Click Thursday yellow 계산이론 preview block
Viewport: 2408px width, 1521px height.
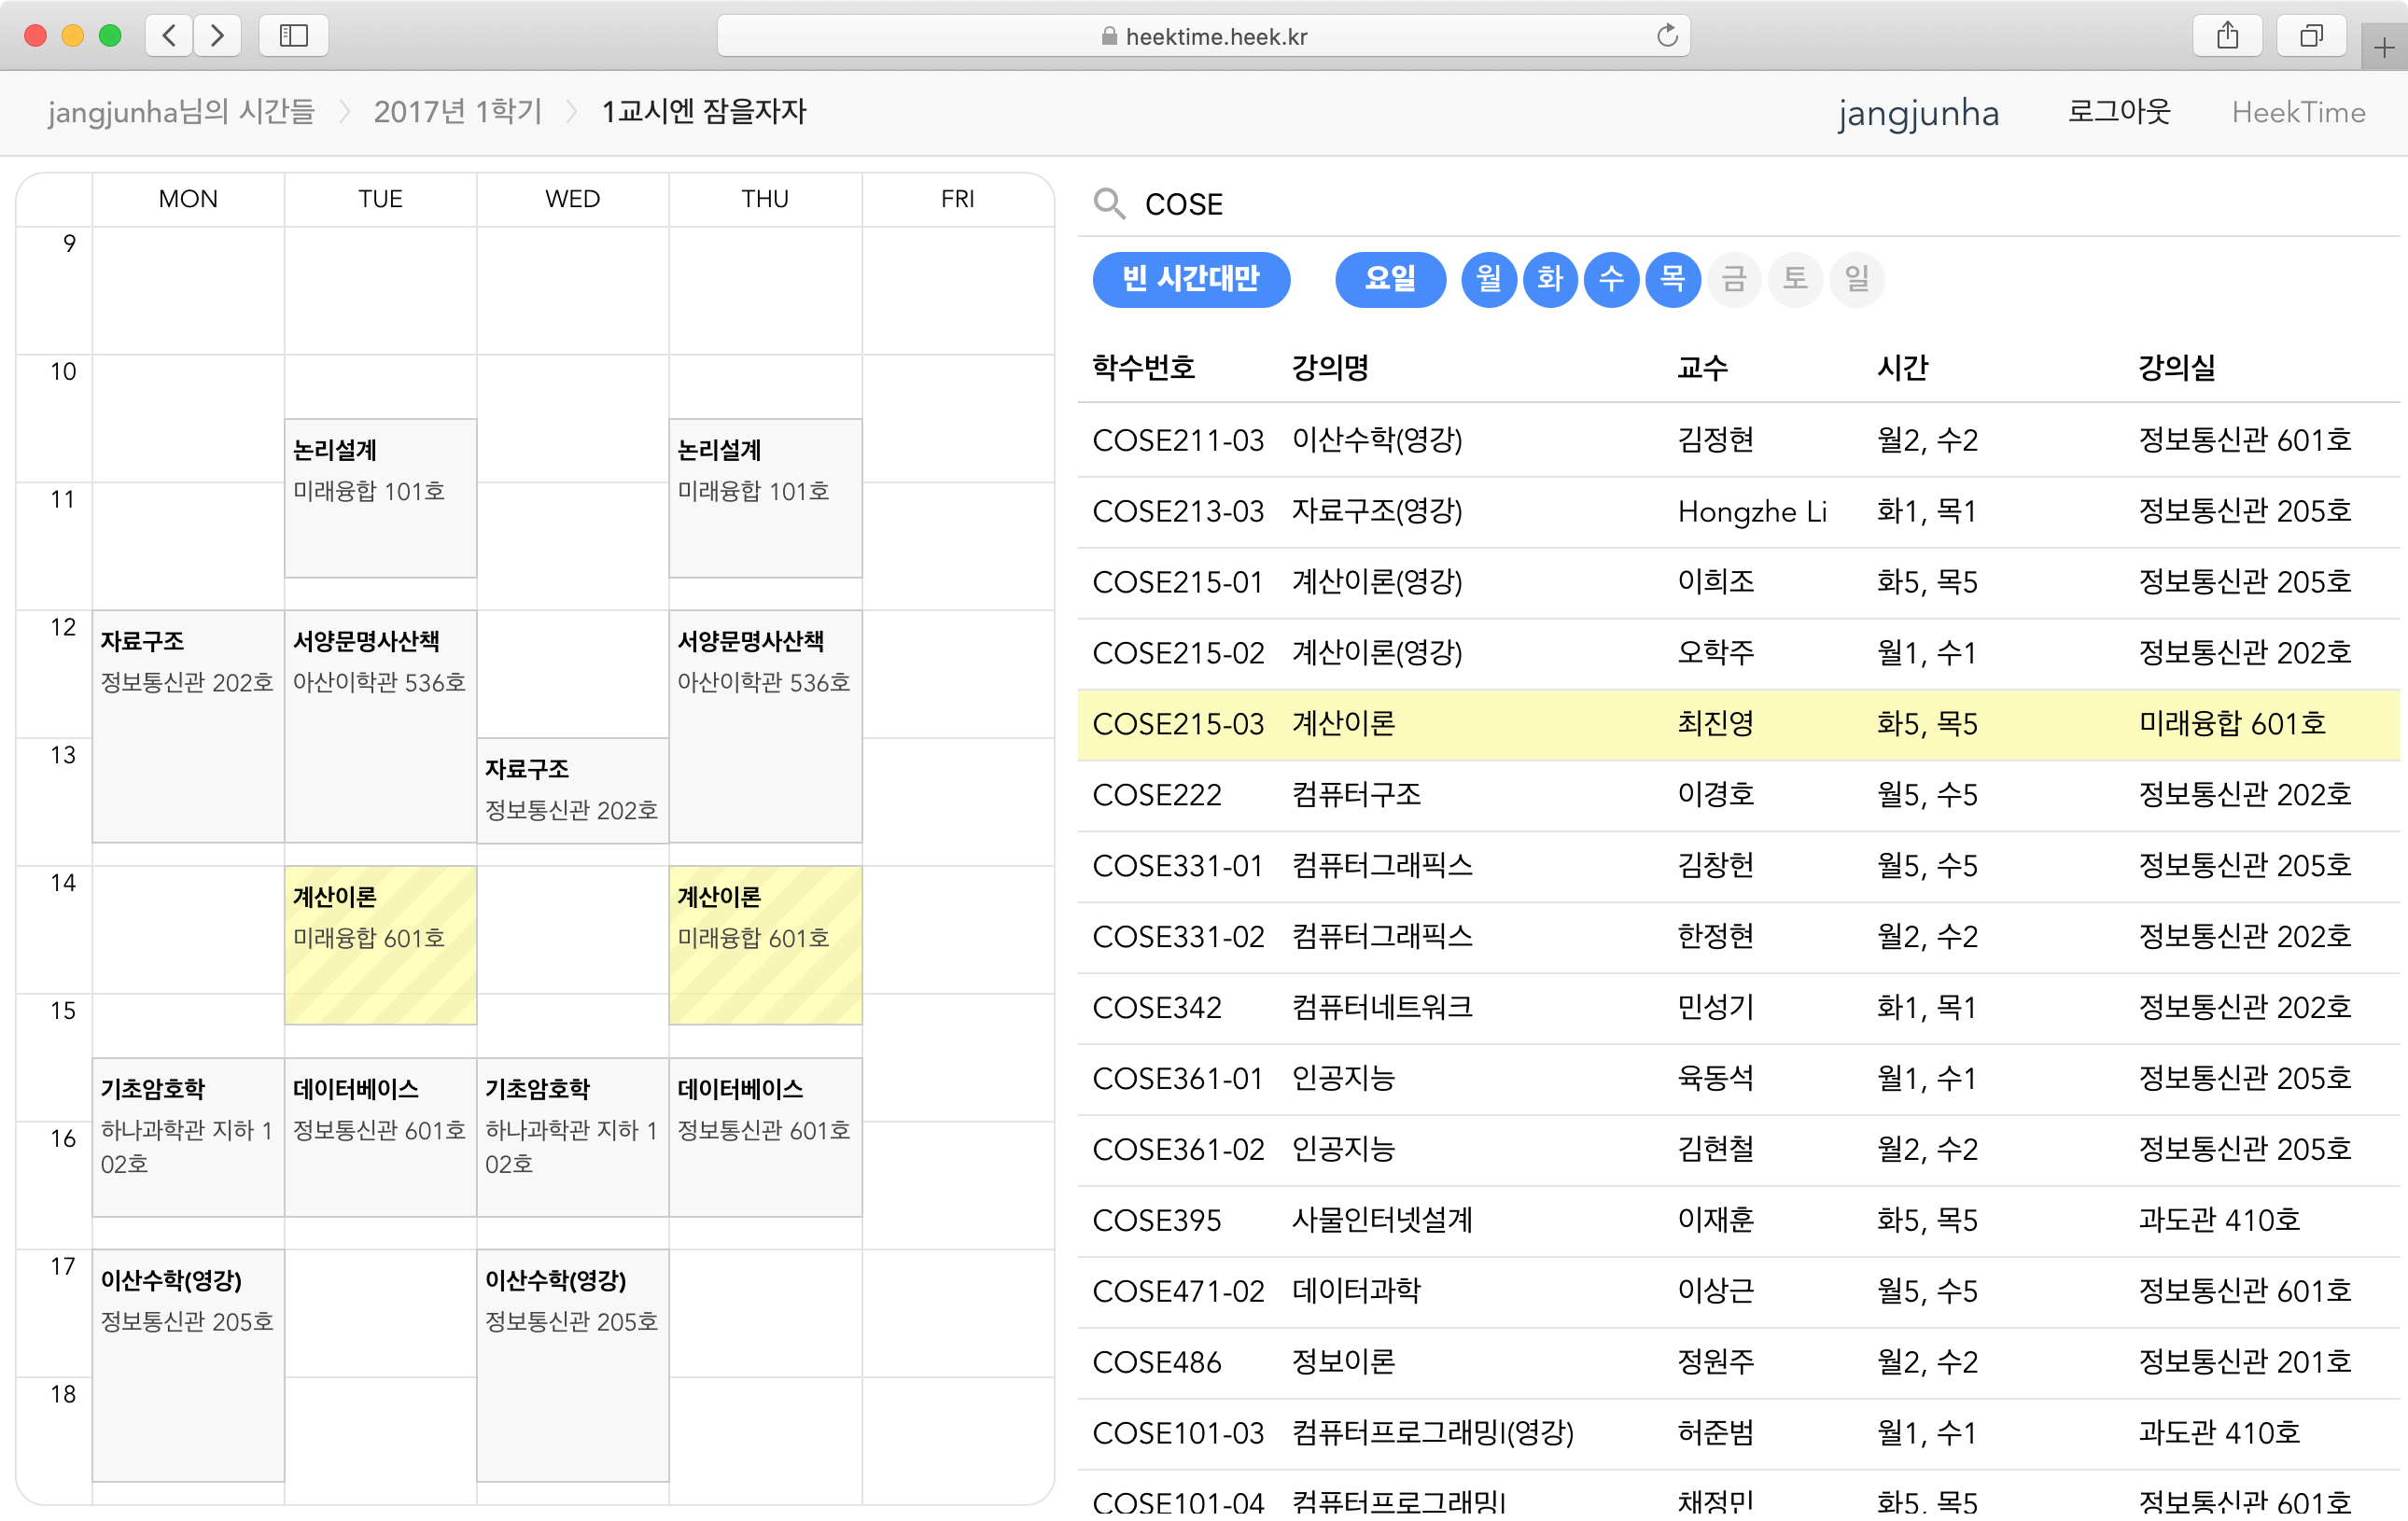(765, 945)
